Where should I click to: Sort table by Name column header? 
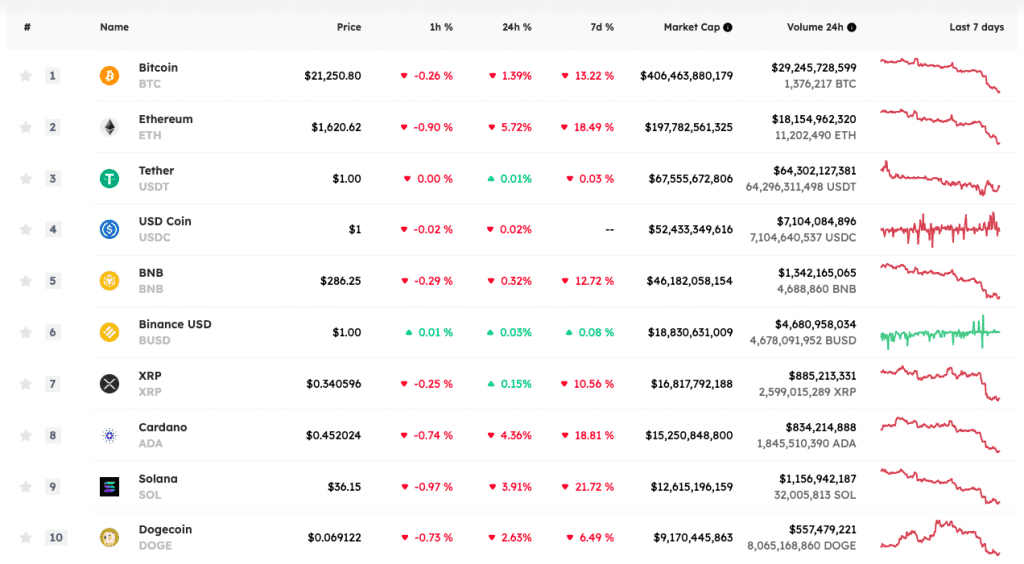tap(114, 27)
